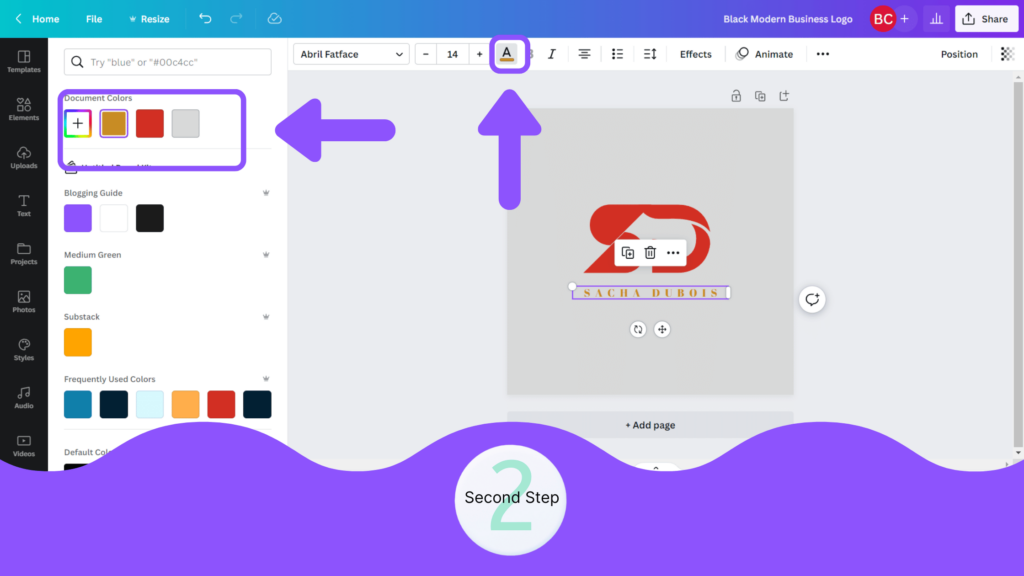Duplicate selected element in floating toolbar
1024x576 pixels.
pos(628,253)
